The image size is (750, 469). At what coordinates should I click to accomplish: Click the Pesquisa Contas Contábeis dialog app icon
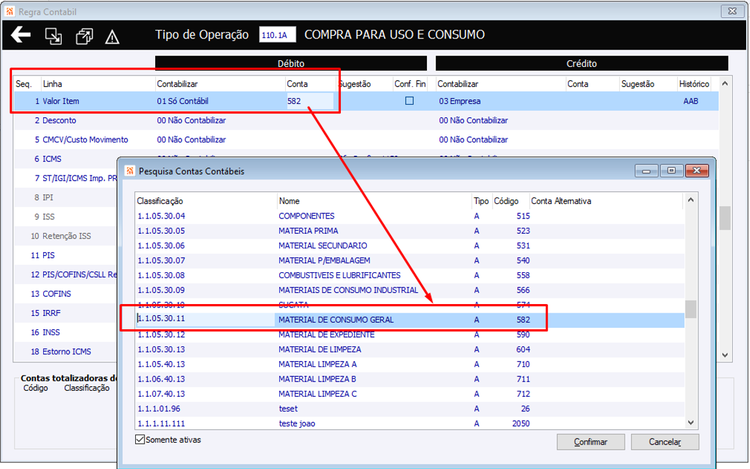pos(130,171)
